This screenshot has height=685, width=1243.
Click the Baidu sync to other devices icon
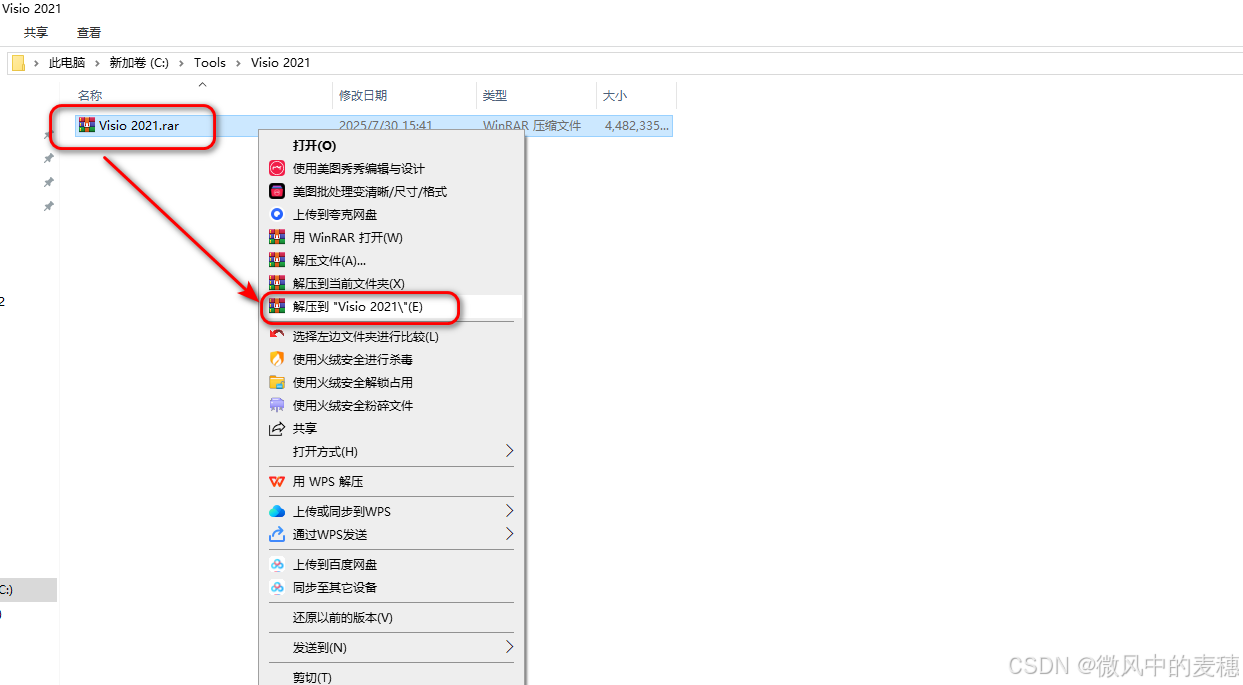click(277, 587)
